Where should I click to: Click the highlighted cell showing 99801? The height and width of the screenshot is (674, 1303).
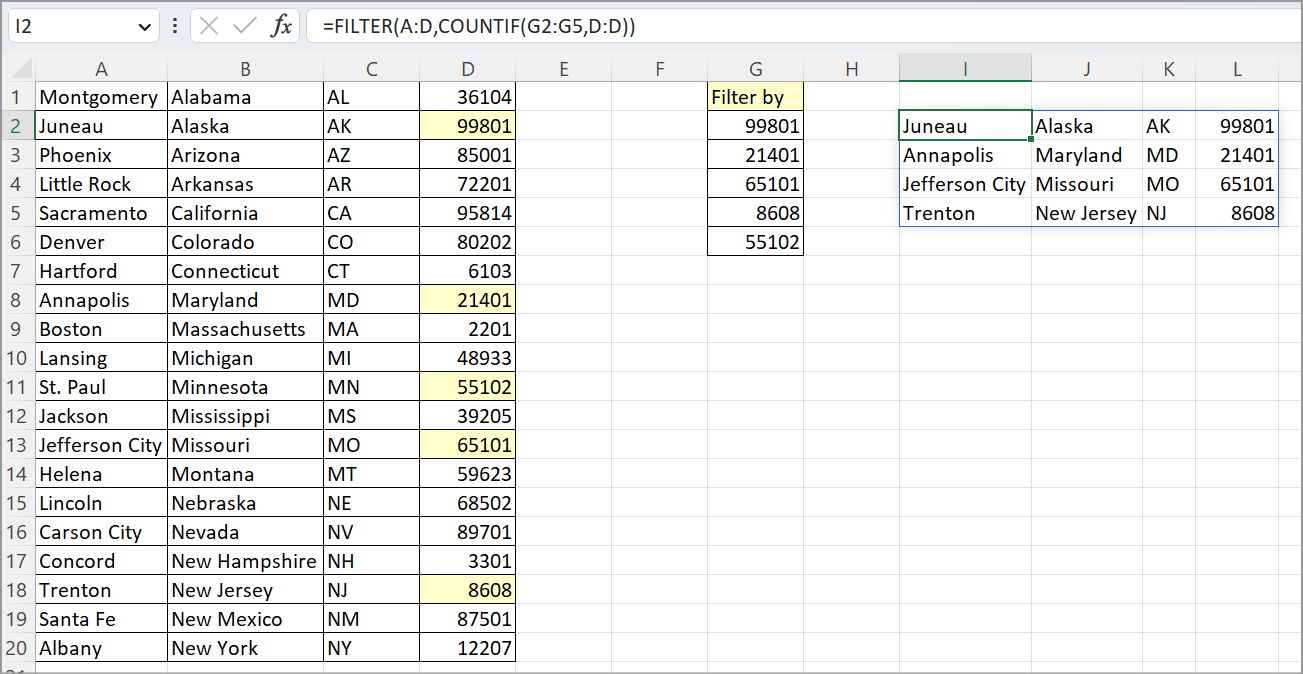click(468, 126)
